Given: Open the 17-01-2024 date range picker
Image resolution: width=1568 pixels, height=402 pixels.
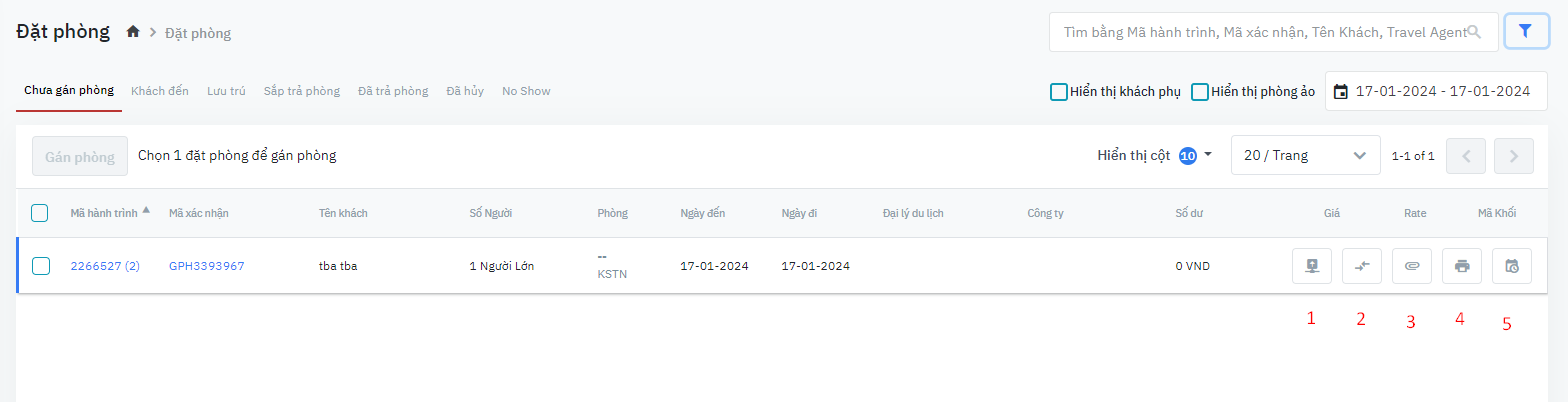Looking at the screenshot, I should click(x=1432, y=91).
